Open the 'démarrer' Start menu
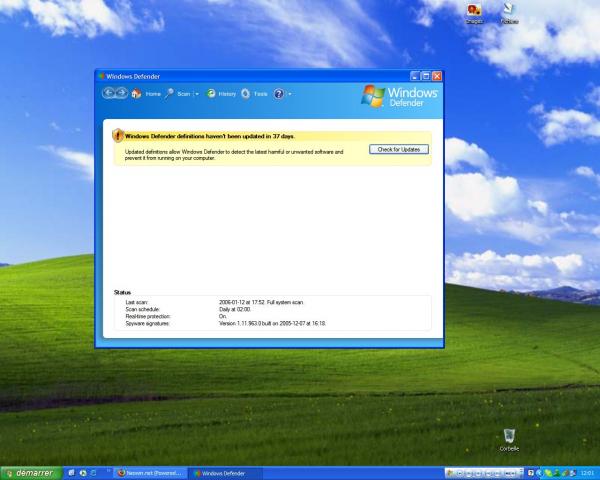600x480 pixels. [x=31, y=473]
